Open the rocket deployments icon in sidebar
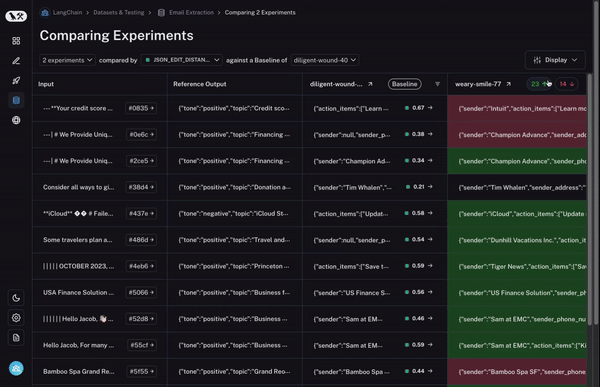The height and width of the screenshot is (387, 600). point(16,81)
